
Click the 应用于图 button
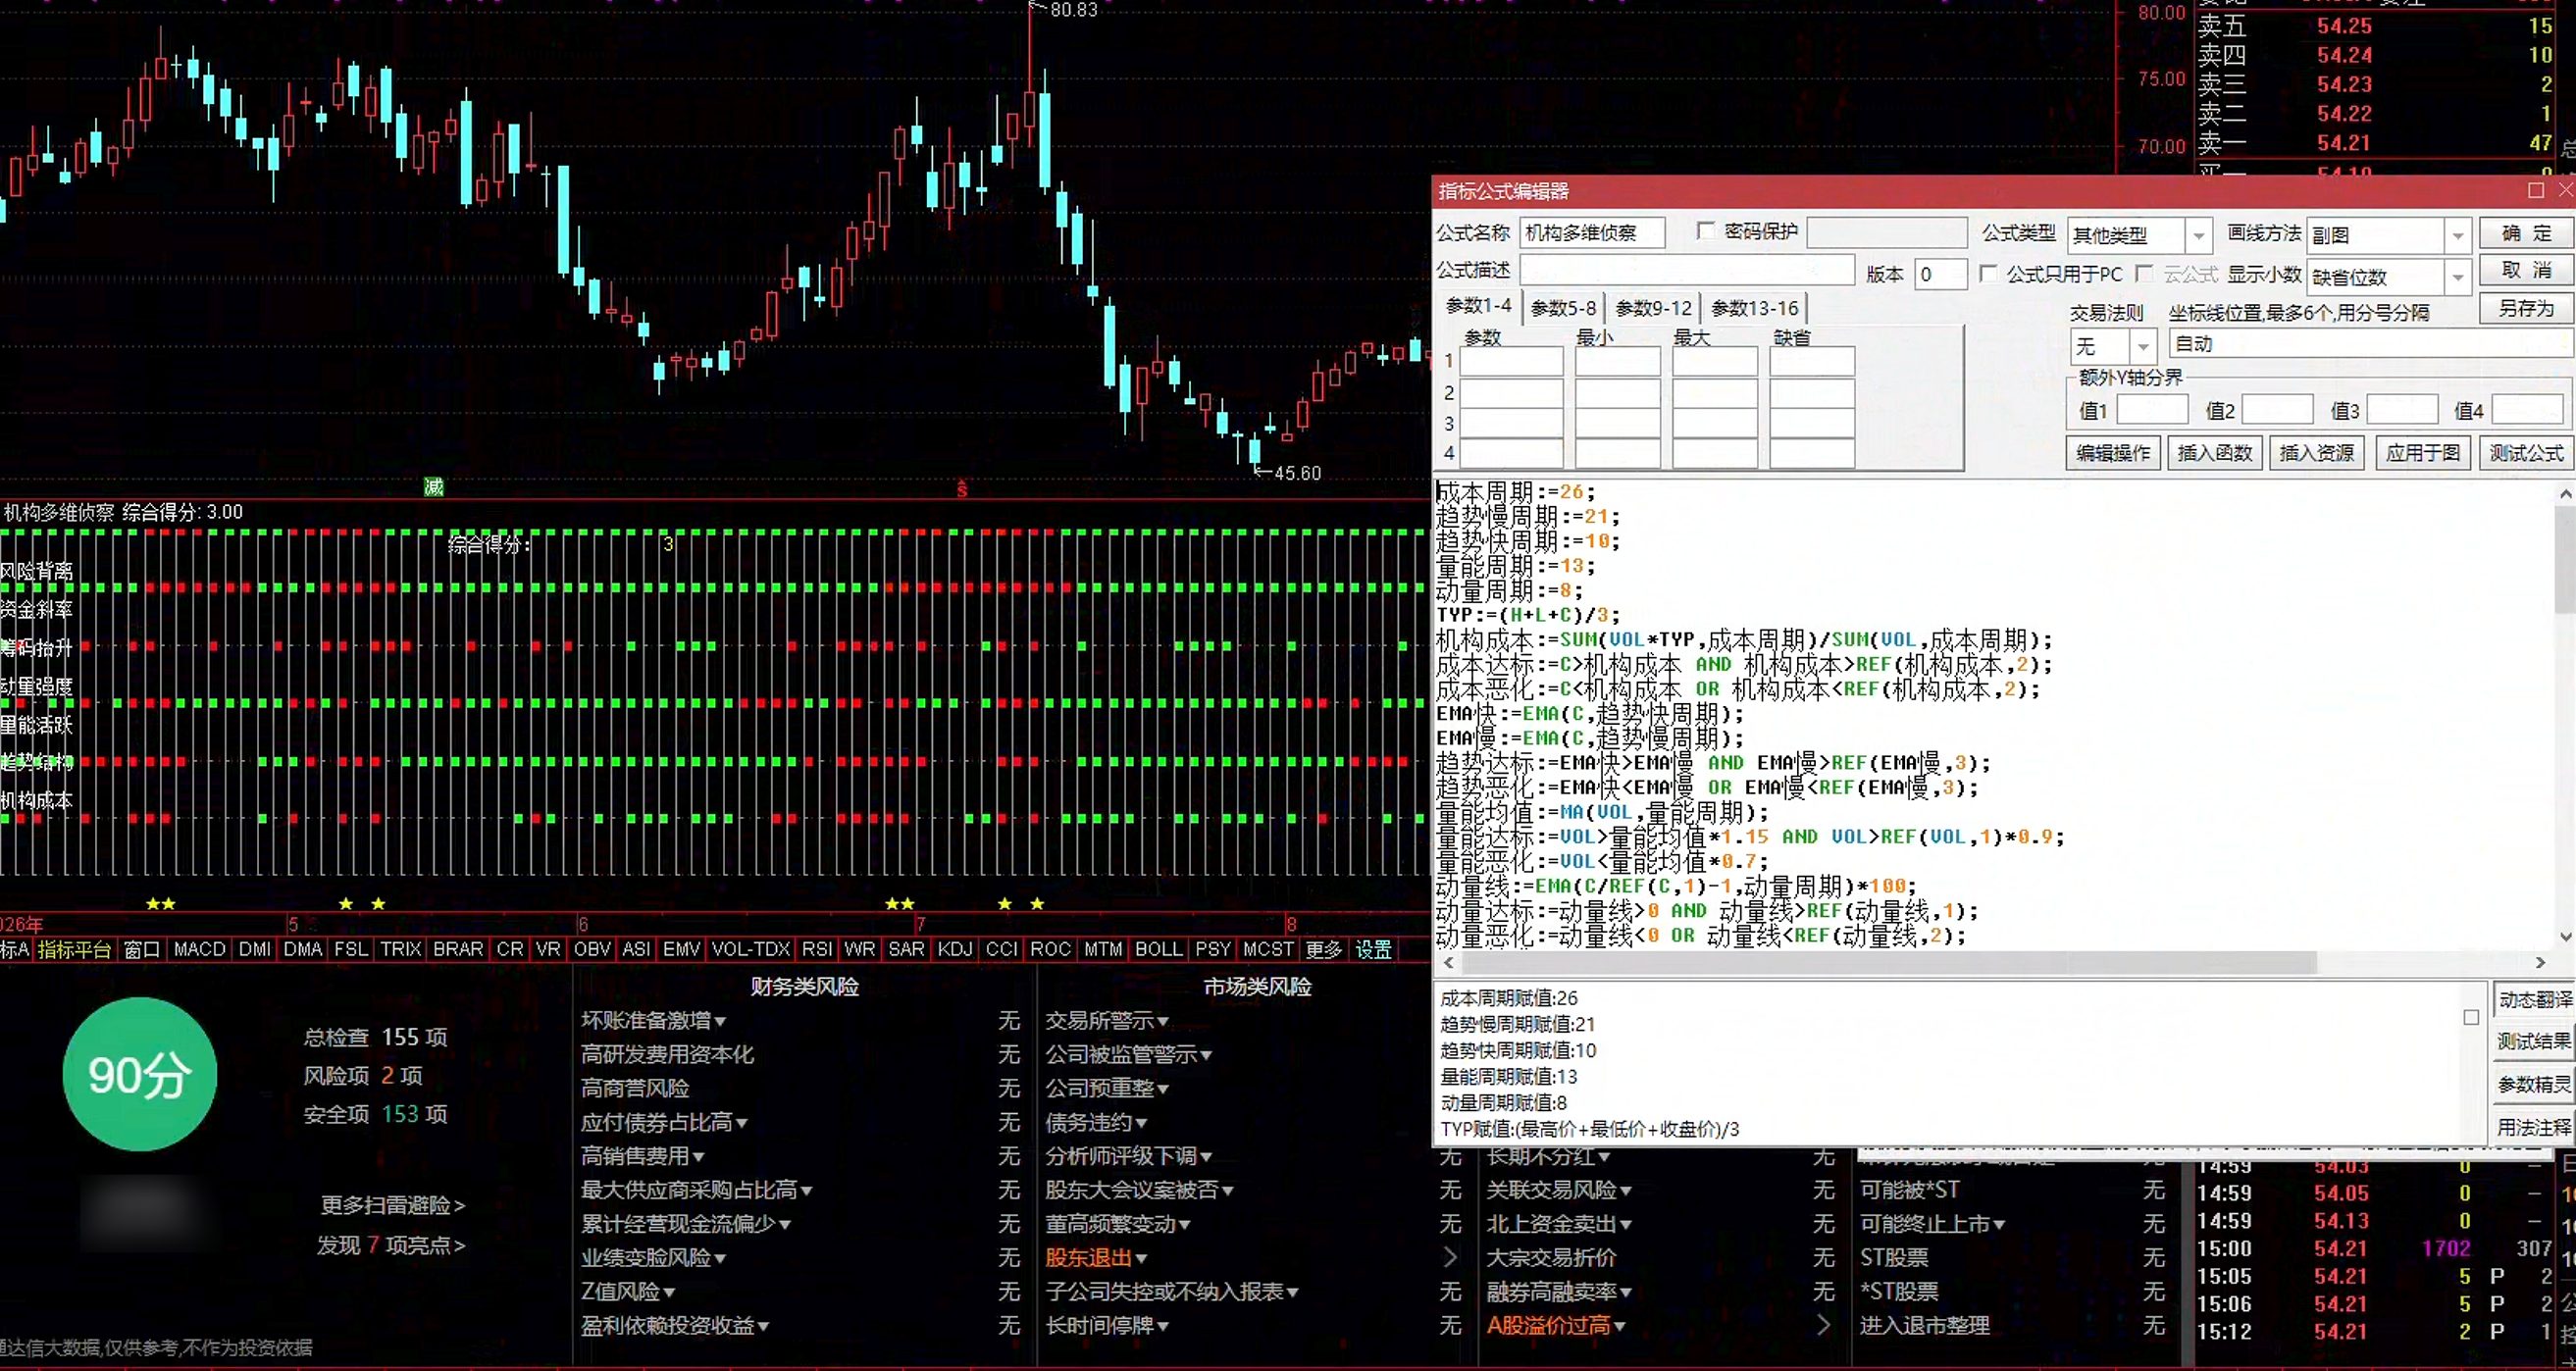(x=2422, y=453)
